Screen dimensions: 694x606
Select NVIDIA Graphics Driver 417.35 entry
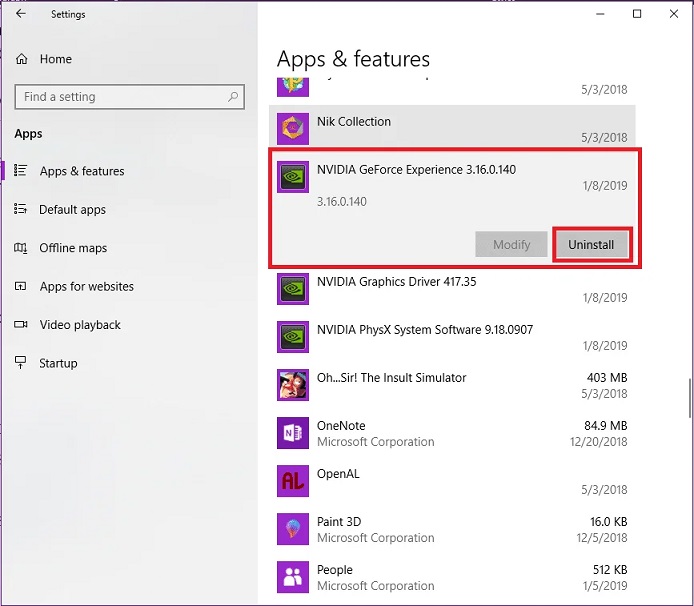tap(452, 289)
